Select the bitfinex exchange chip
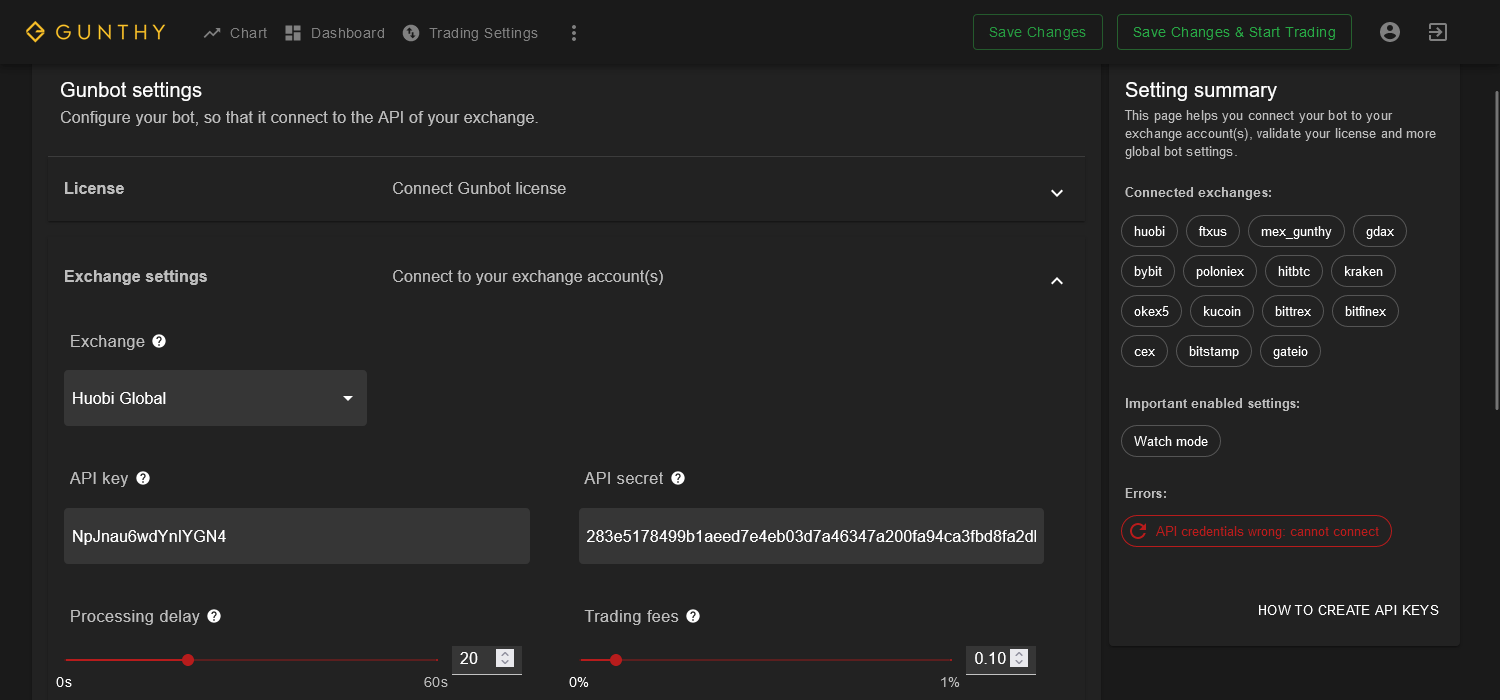Image resolution: width=1500 pixels, height=700 pixels. (x=1365, y=311)
